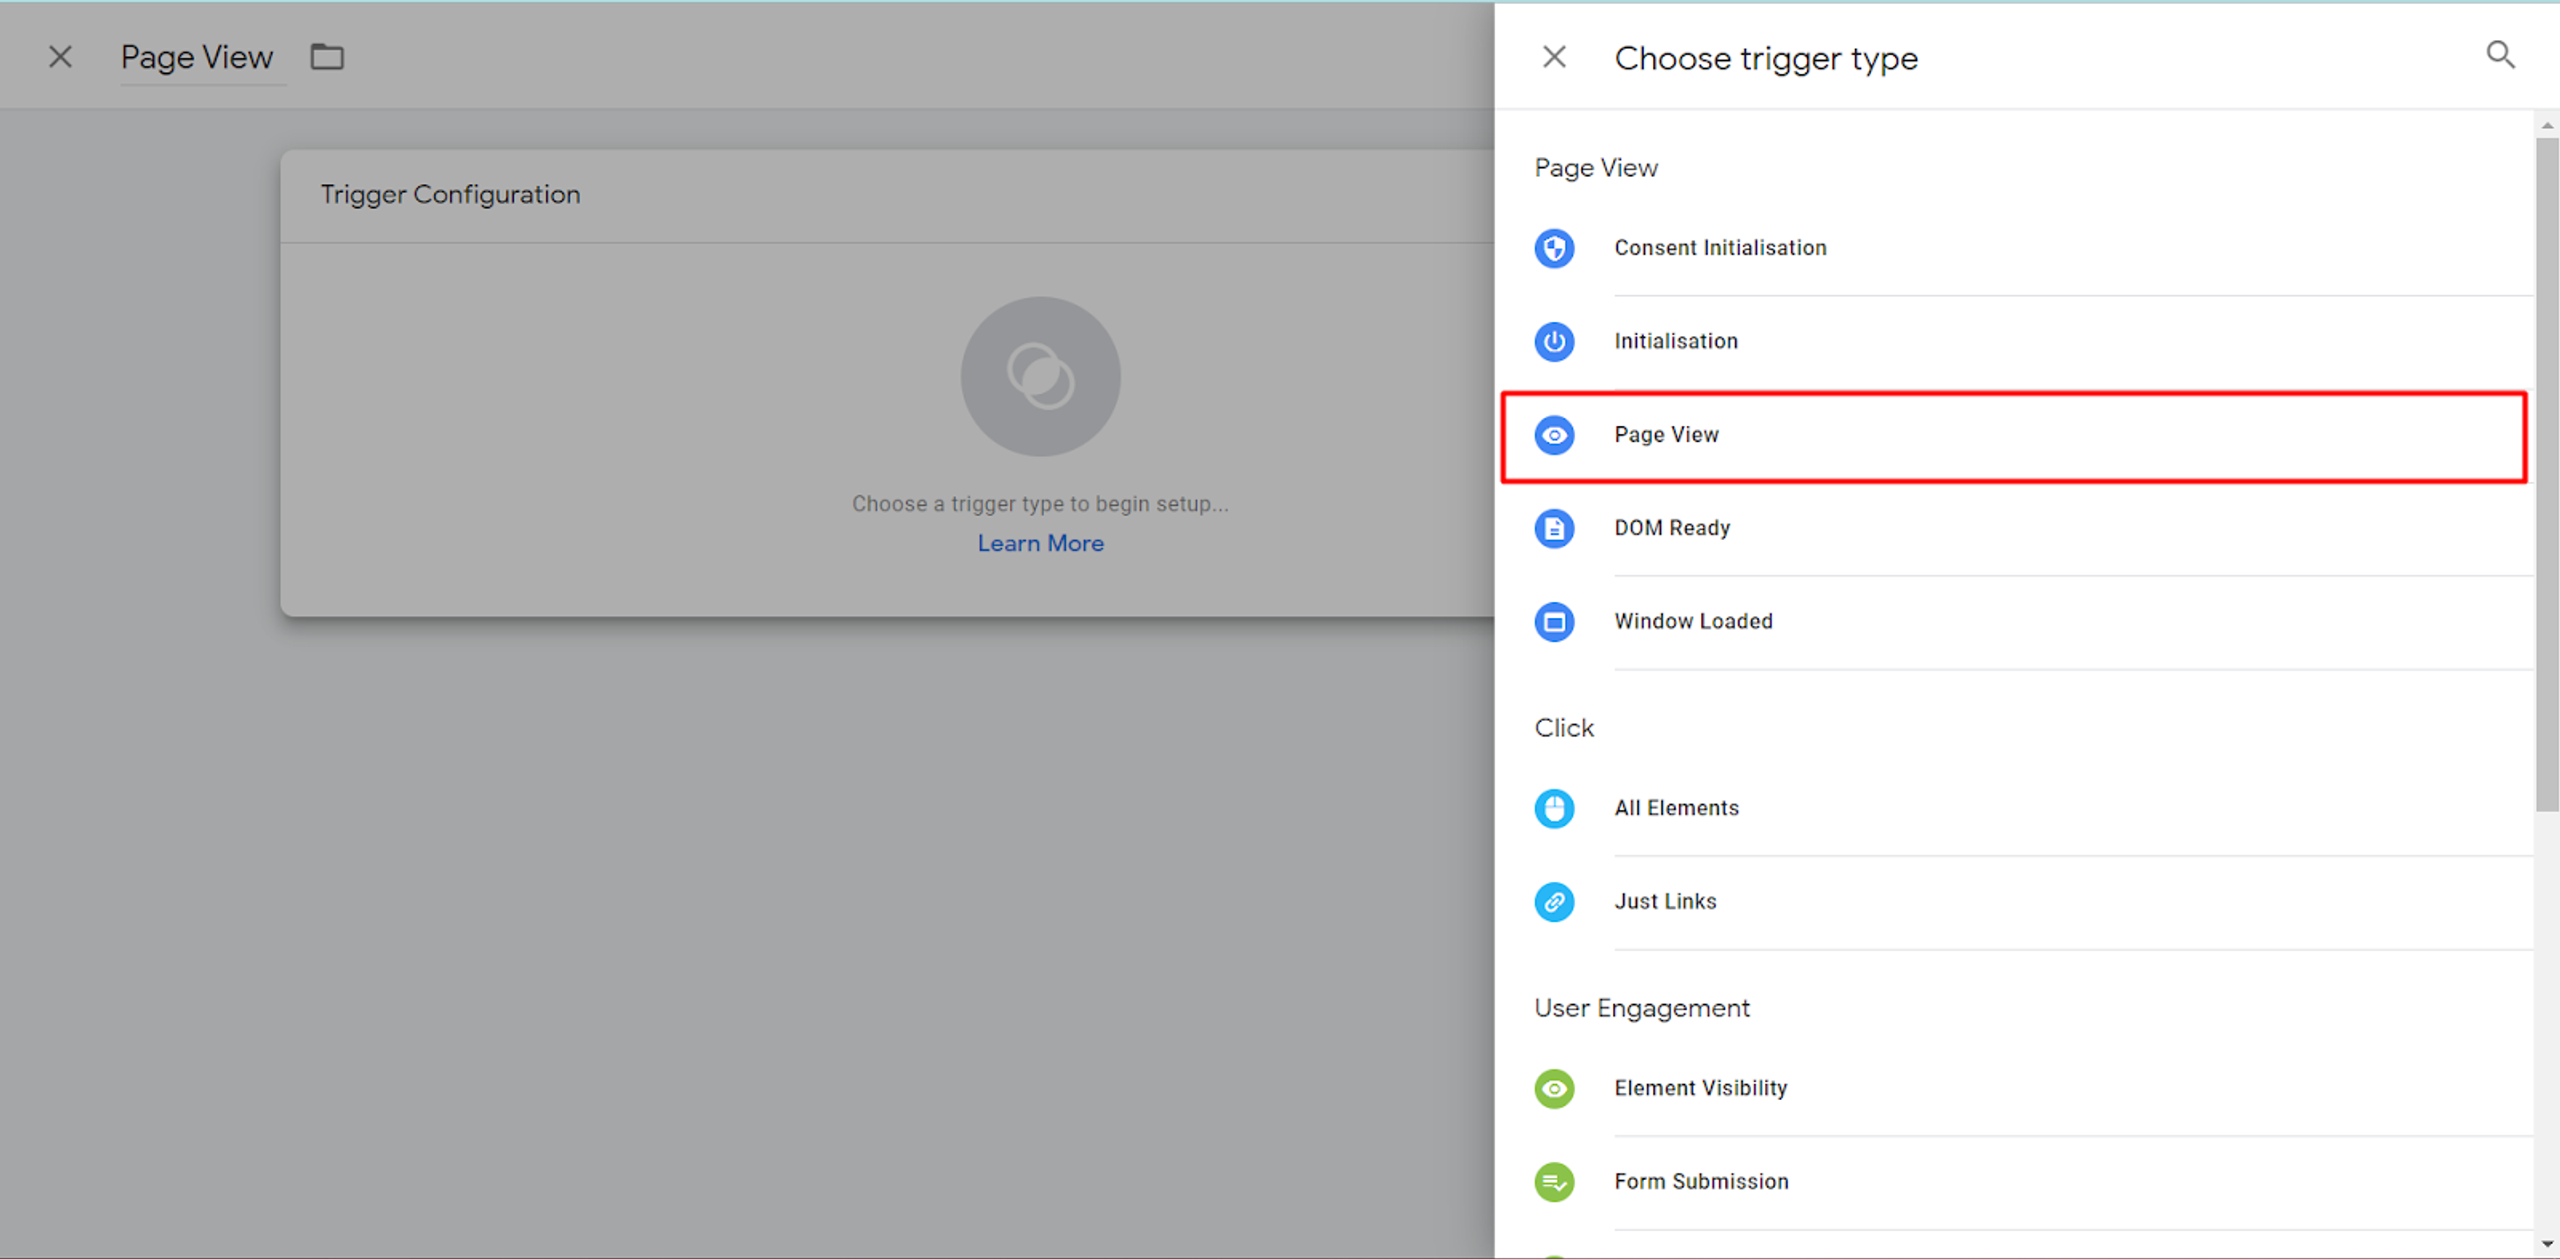
Task: Open search in trigger type panel
Action: (x=2500, y=55)
